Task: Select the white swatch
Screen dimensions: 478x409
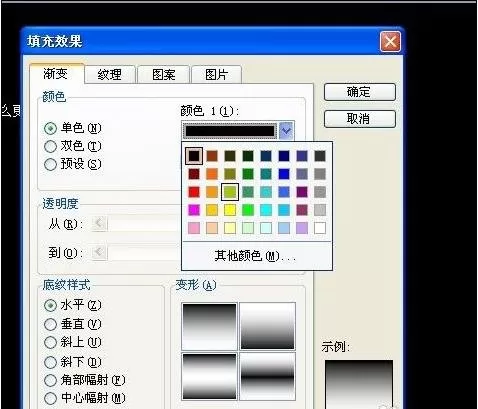Action: pyautogui.click(x=320, y=228)
